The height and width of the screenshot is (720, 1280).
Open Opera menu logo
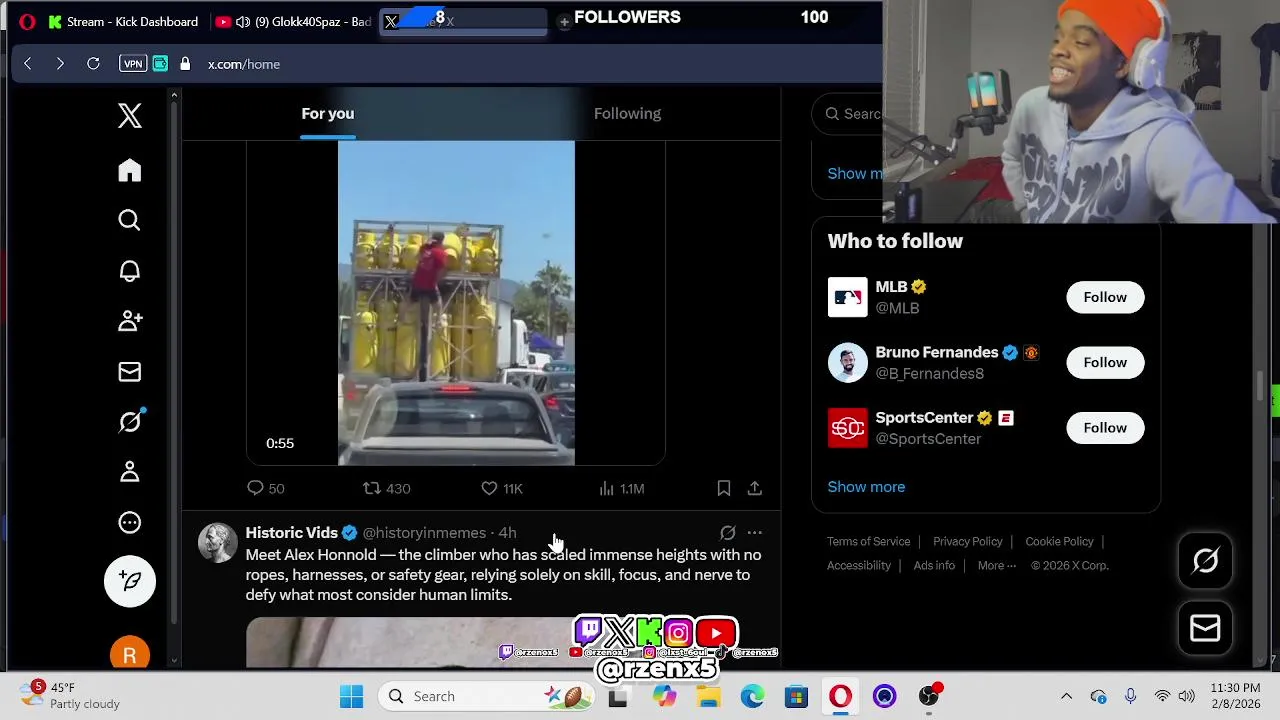27,21
